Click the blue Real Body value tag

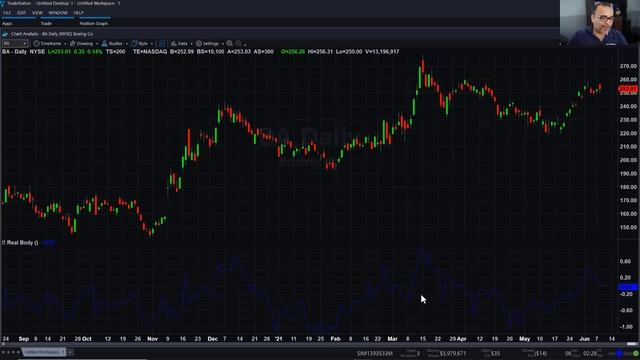pos(628,287)
